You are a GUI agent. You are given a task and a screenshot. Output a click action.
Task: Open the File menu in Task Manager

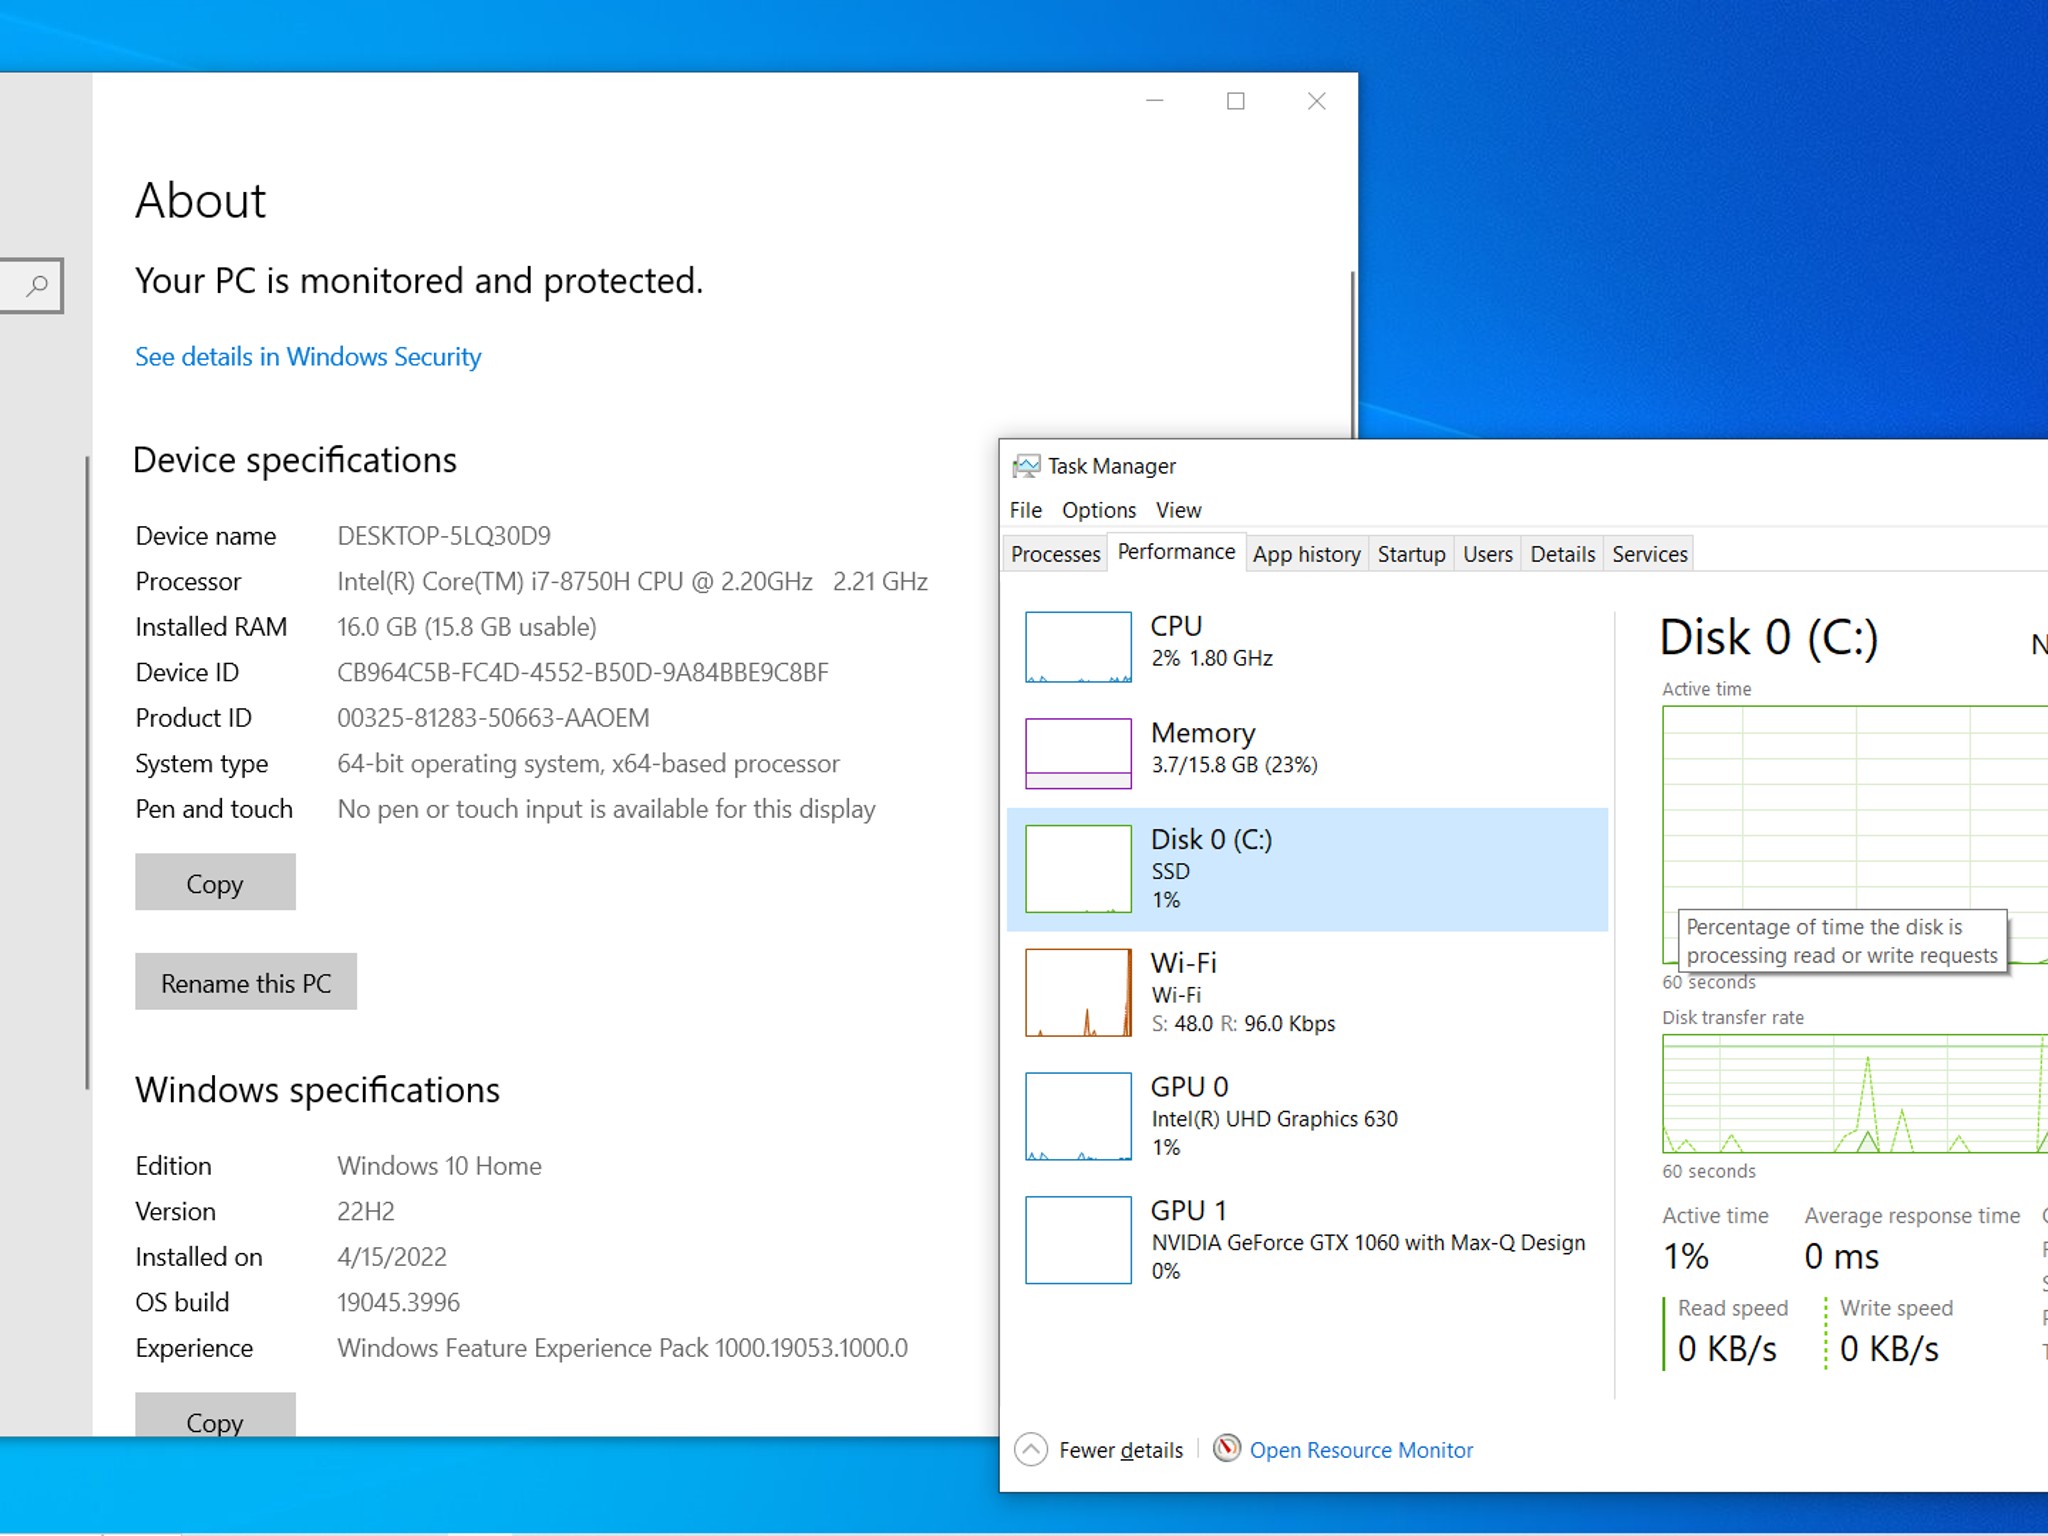tap(1025, 510)
